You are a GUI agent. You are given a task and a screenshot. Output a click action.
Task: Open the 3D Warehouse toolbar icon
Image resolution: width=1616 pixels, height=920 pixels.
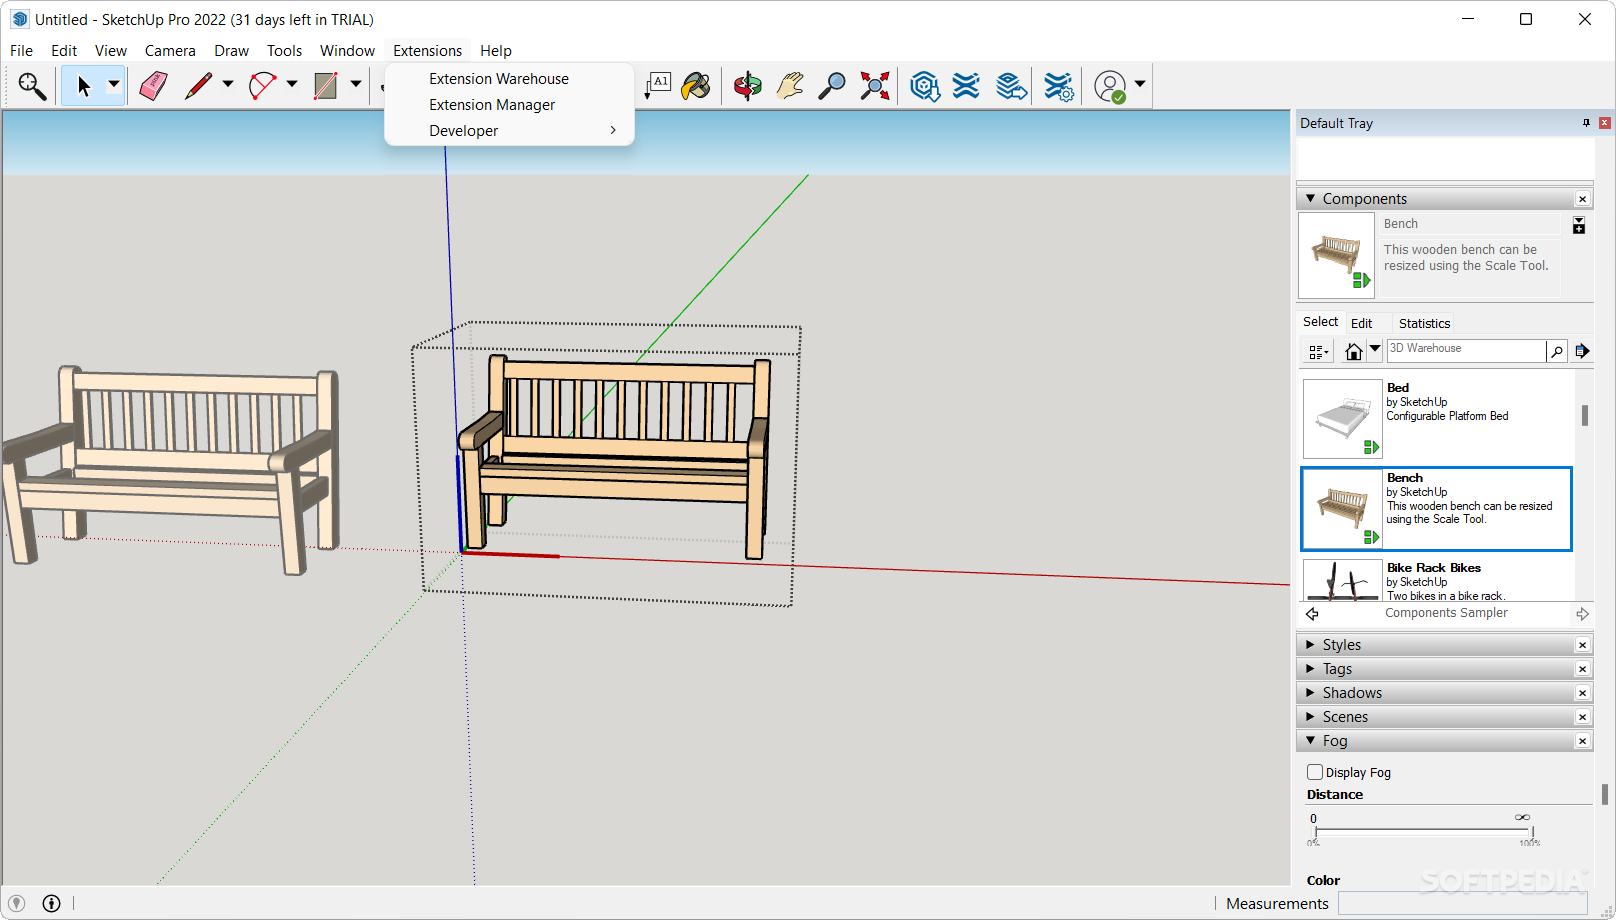(x=925, y=87)
